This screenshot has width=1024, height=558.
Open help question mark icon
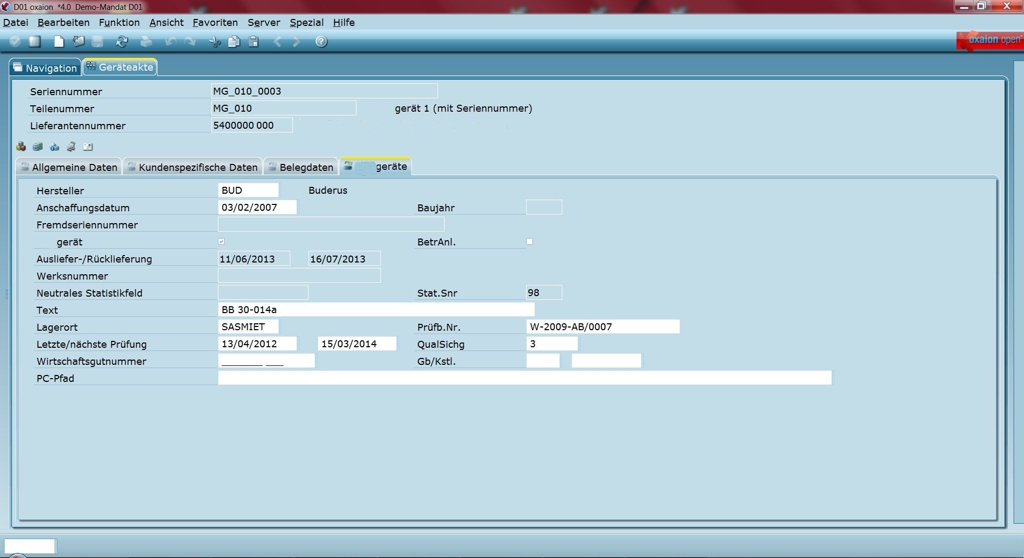321,42
